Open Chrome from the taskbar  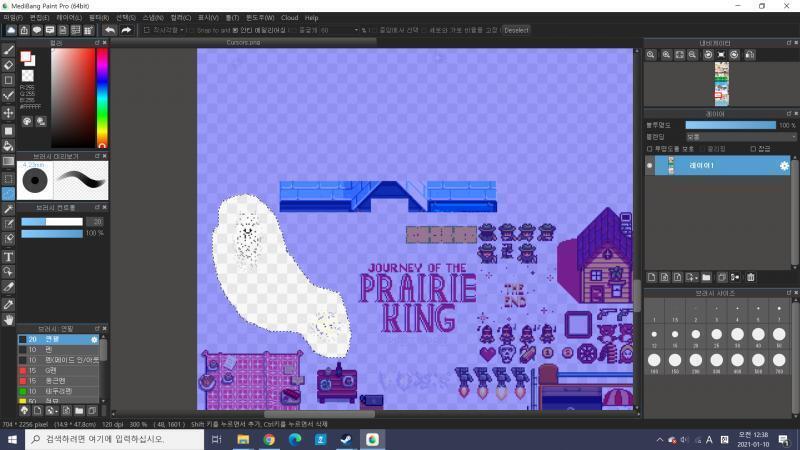269,439
